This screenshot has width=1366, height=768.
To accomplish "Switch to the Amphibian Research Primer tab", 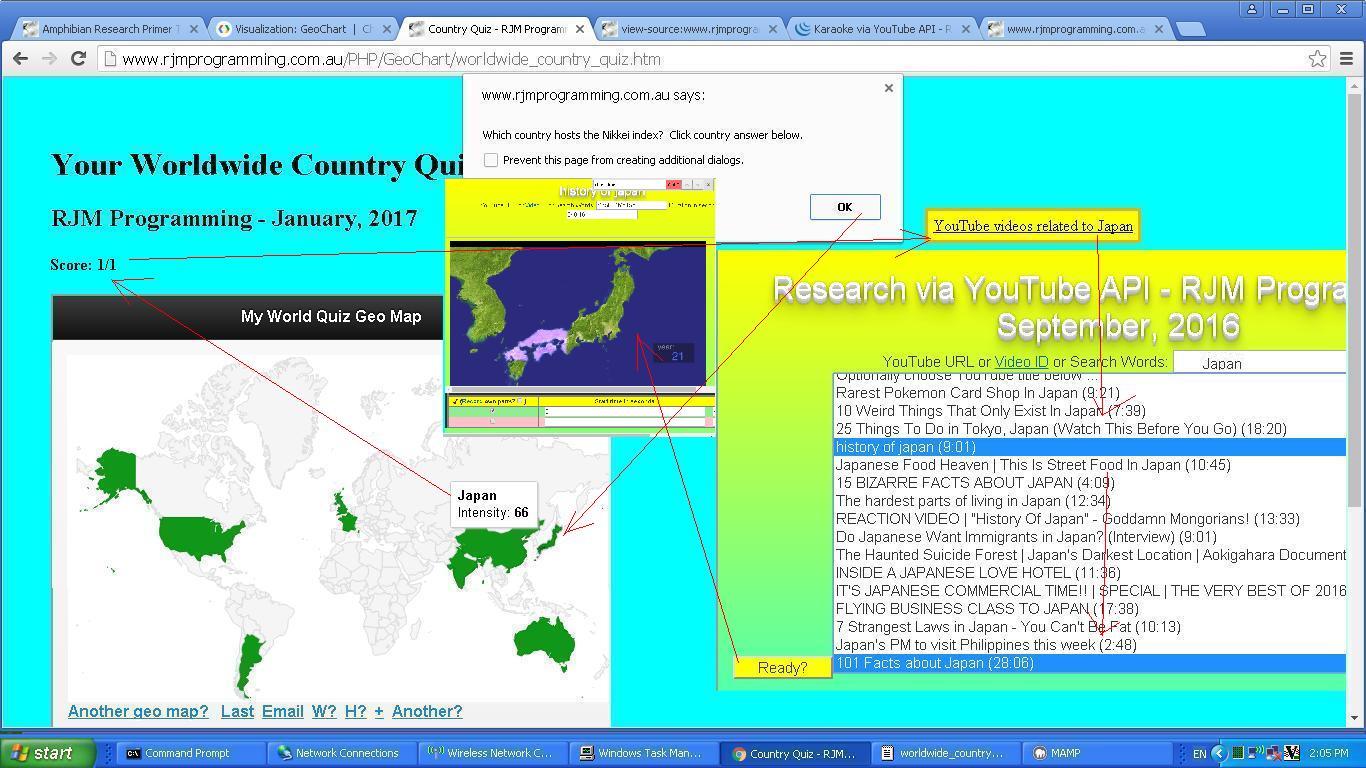I will 108,29.
